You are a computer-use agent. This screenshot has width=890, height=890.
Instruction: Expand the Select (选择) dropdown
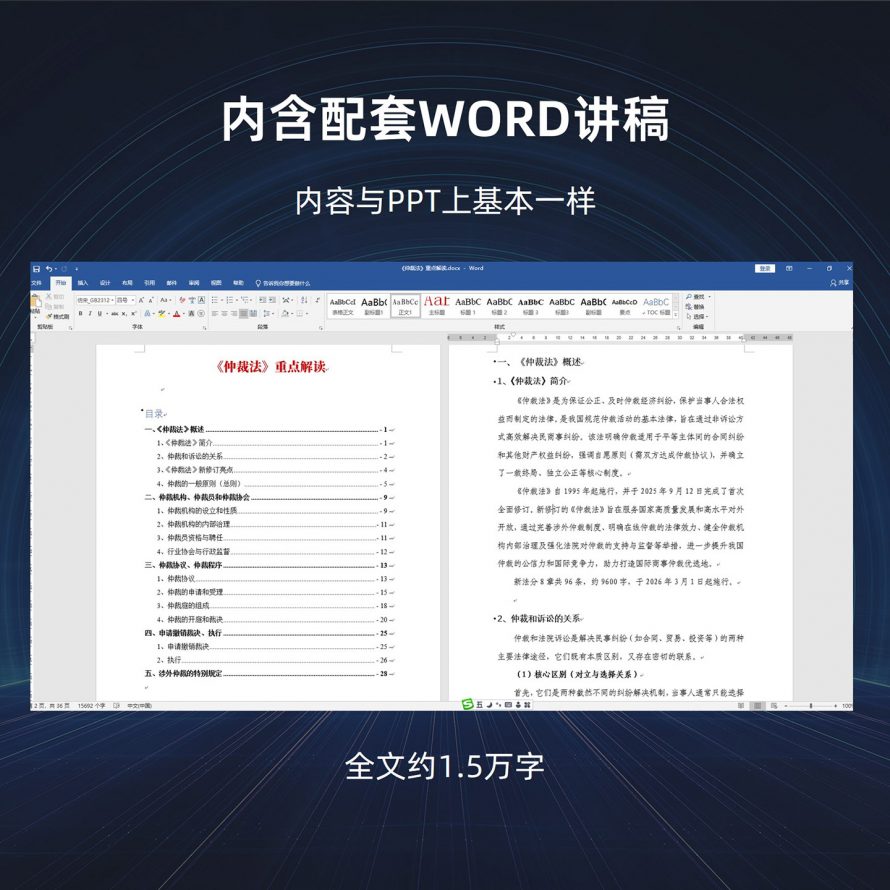tap(699, 316)
